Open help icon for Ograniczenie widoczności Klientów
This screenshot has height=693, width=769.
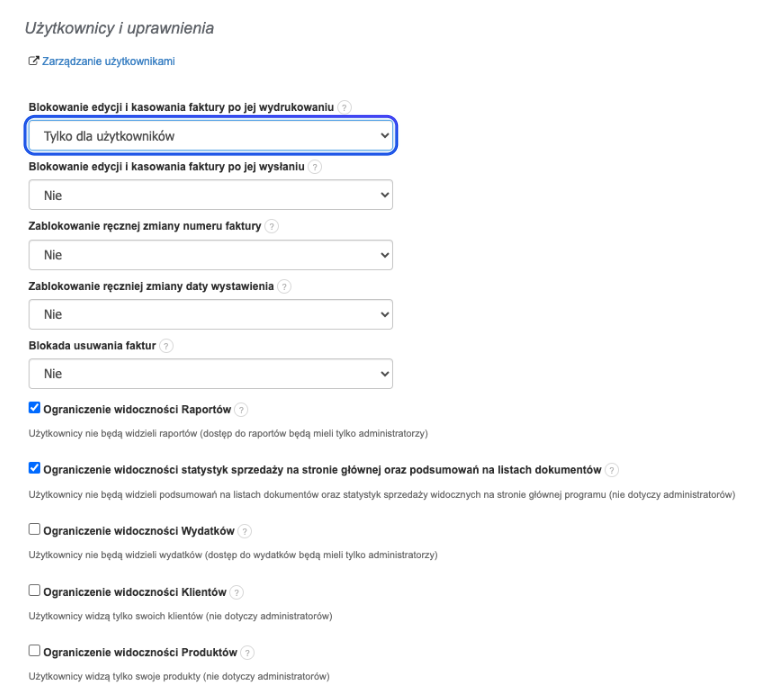(237, 592)
